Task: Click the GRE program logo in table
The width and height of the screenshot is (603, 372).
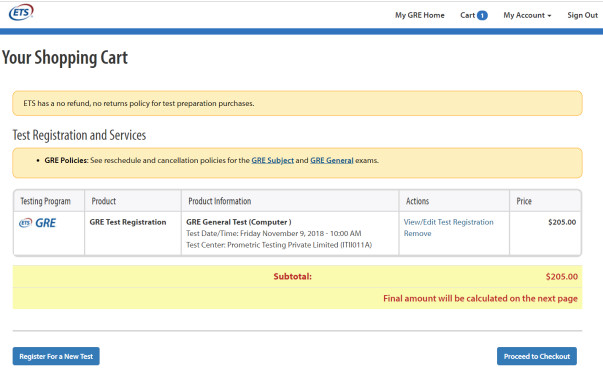Action: point(38,223)
